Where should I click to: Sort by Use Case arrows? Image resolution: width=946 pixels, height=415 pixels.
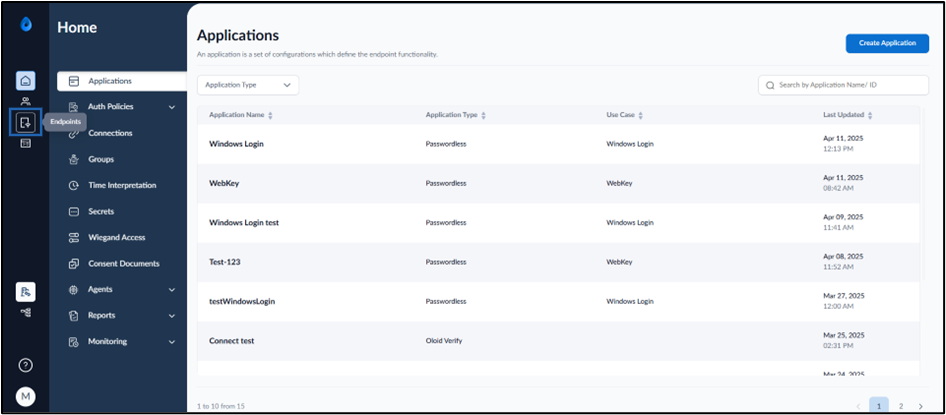[641, 115]
